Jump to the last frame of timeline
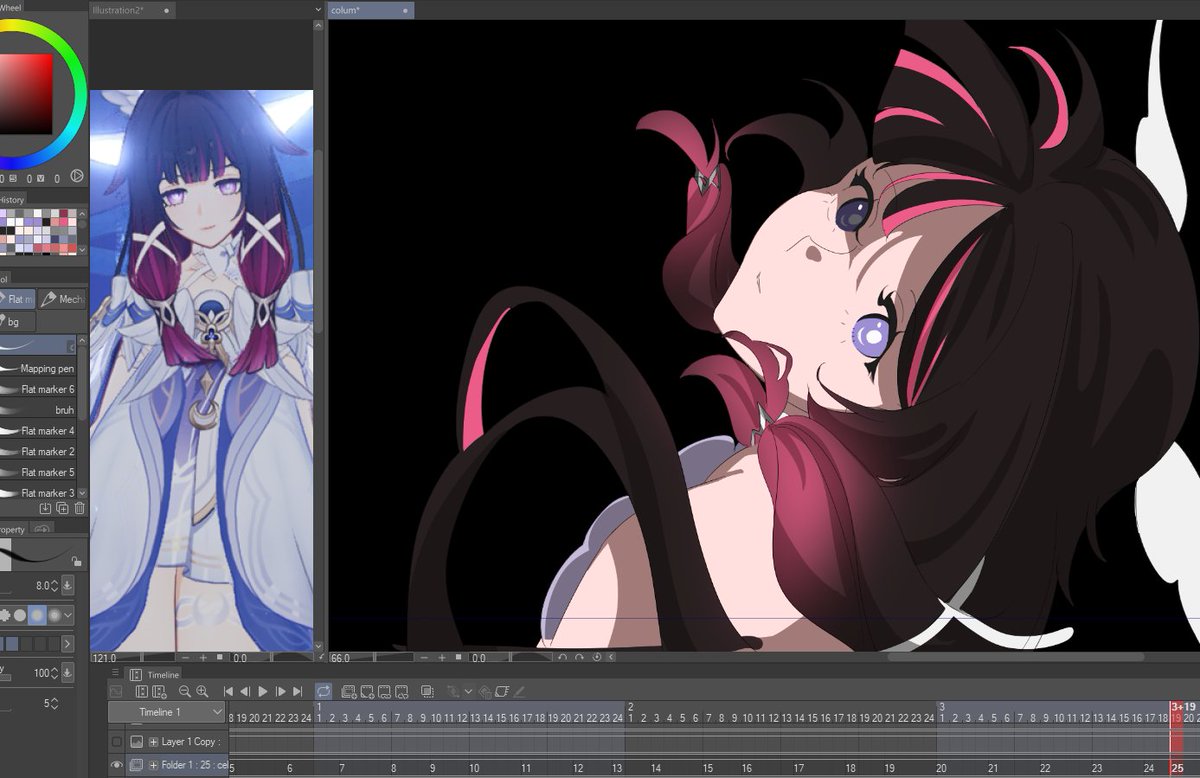This screenshot has height=778, width=1200. point(298,691)
